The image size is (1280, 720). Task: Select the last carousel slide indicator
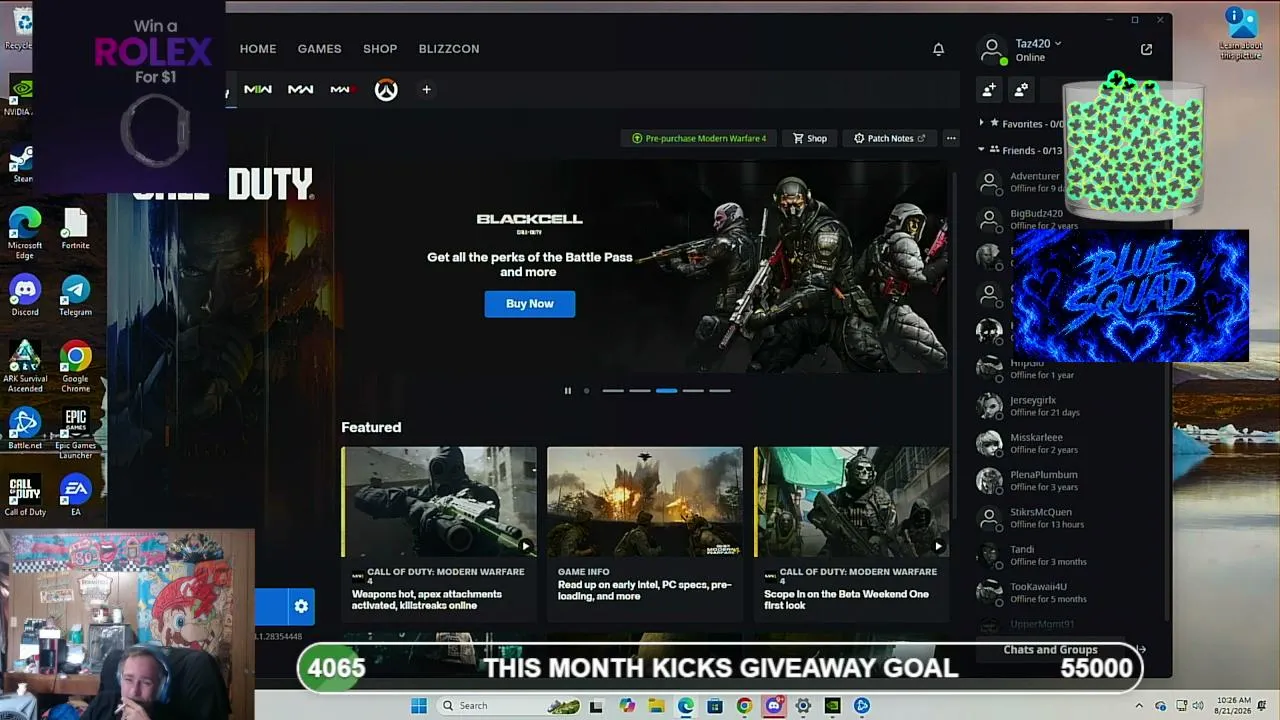coord(720,391)
